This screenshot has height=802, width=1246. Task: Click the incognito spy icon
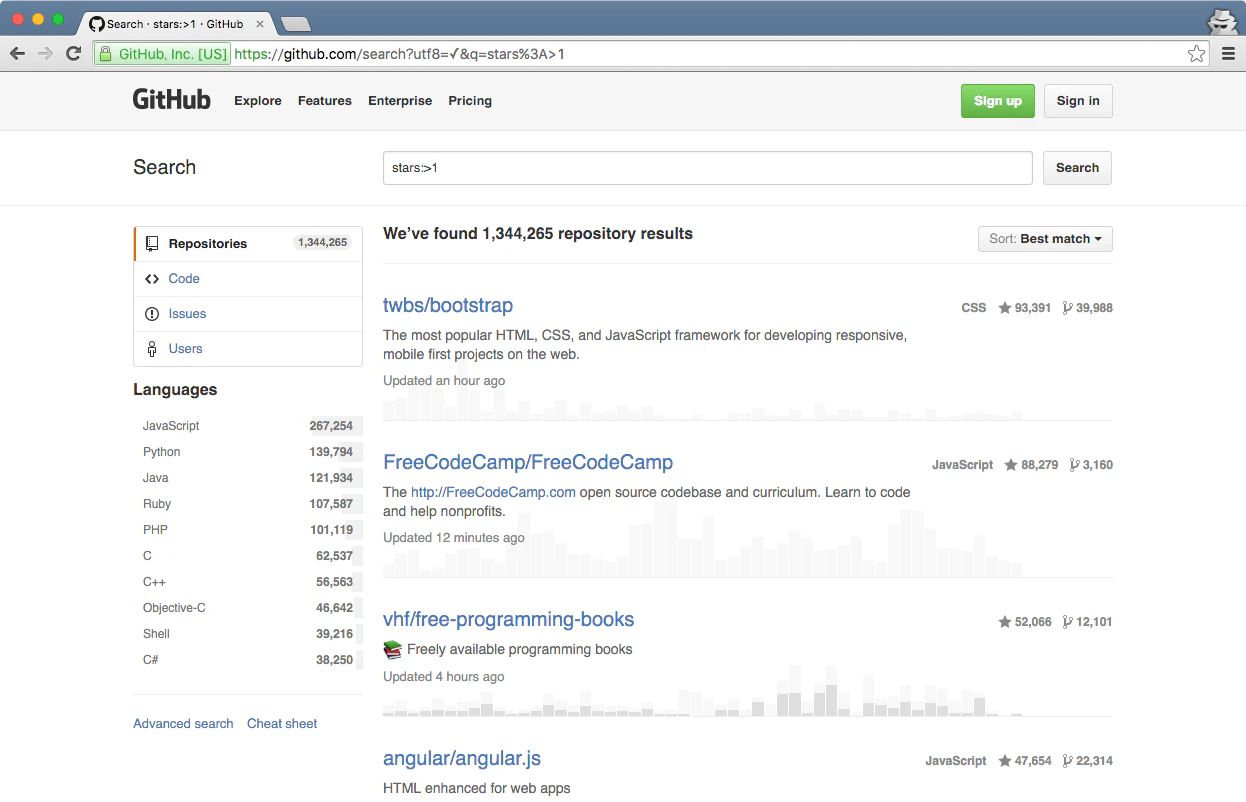click(x=1222, y=20)
